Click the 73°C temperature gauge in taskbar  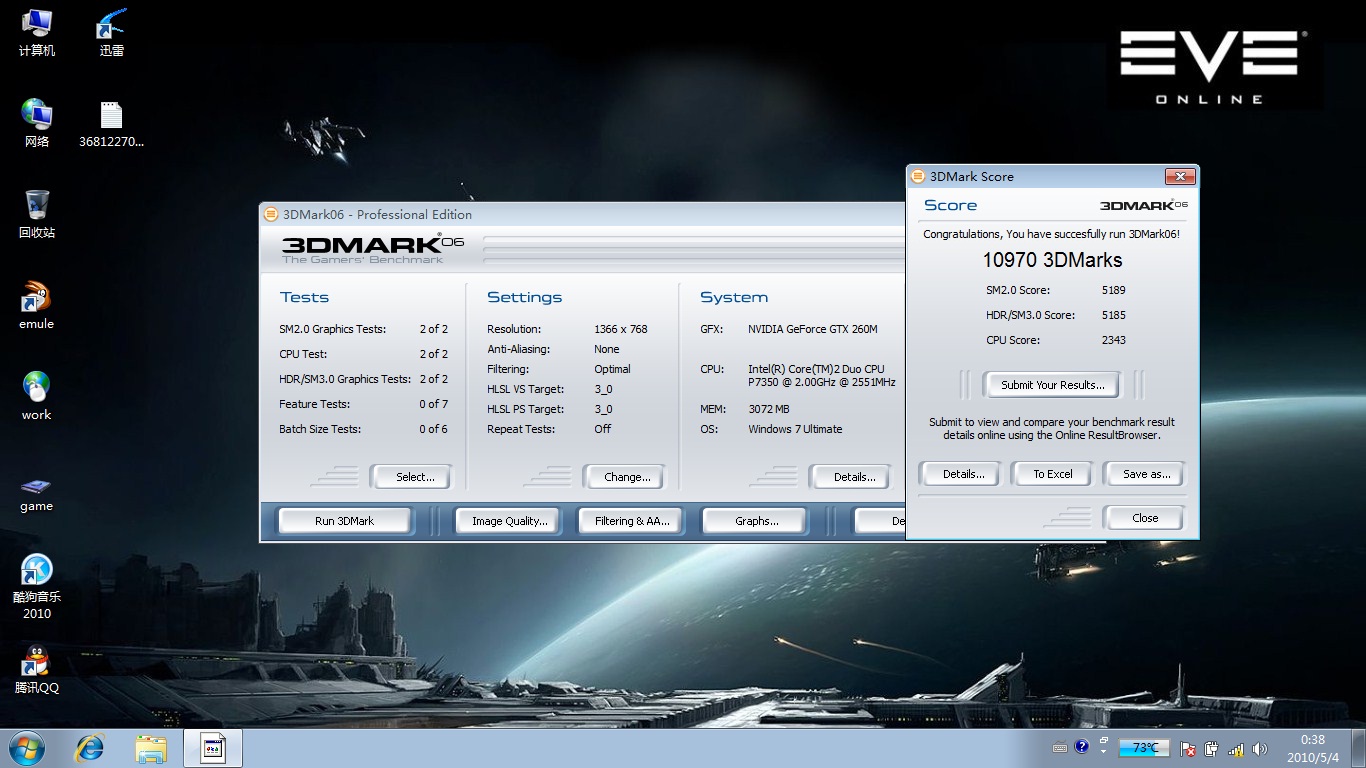tap(1145, 747)
